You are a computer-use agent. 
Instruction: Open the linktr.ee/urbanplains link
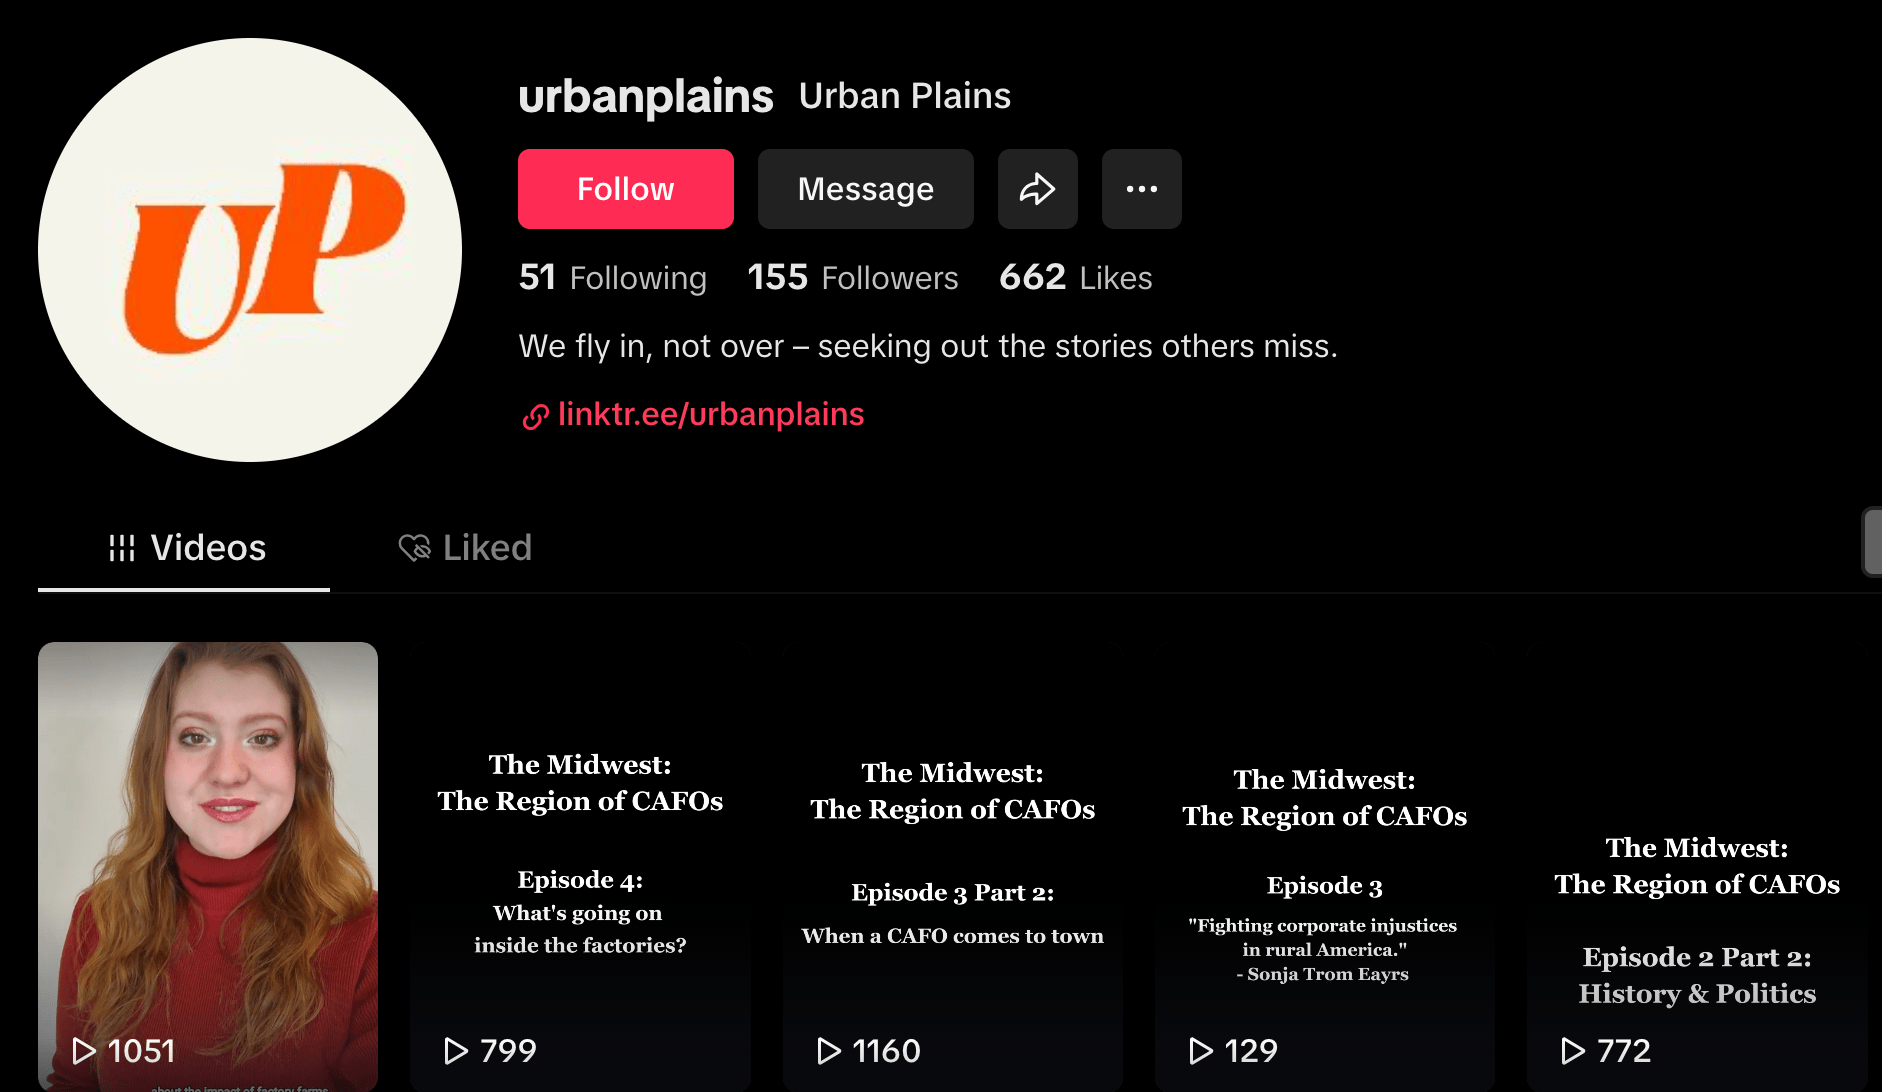710,414
